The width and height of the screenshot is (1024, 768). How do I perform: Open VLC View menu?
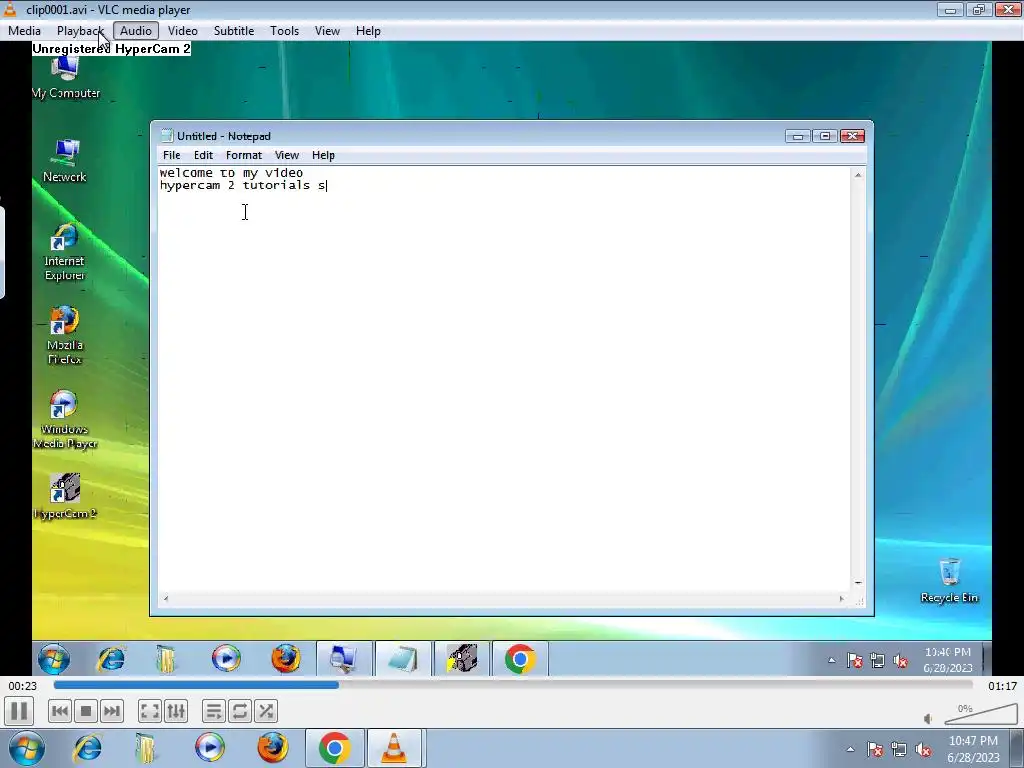[x=327, y=31]
